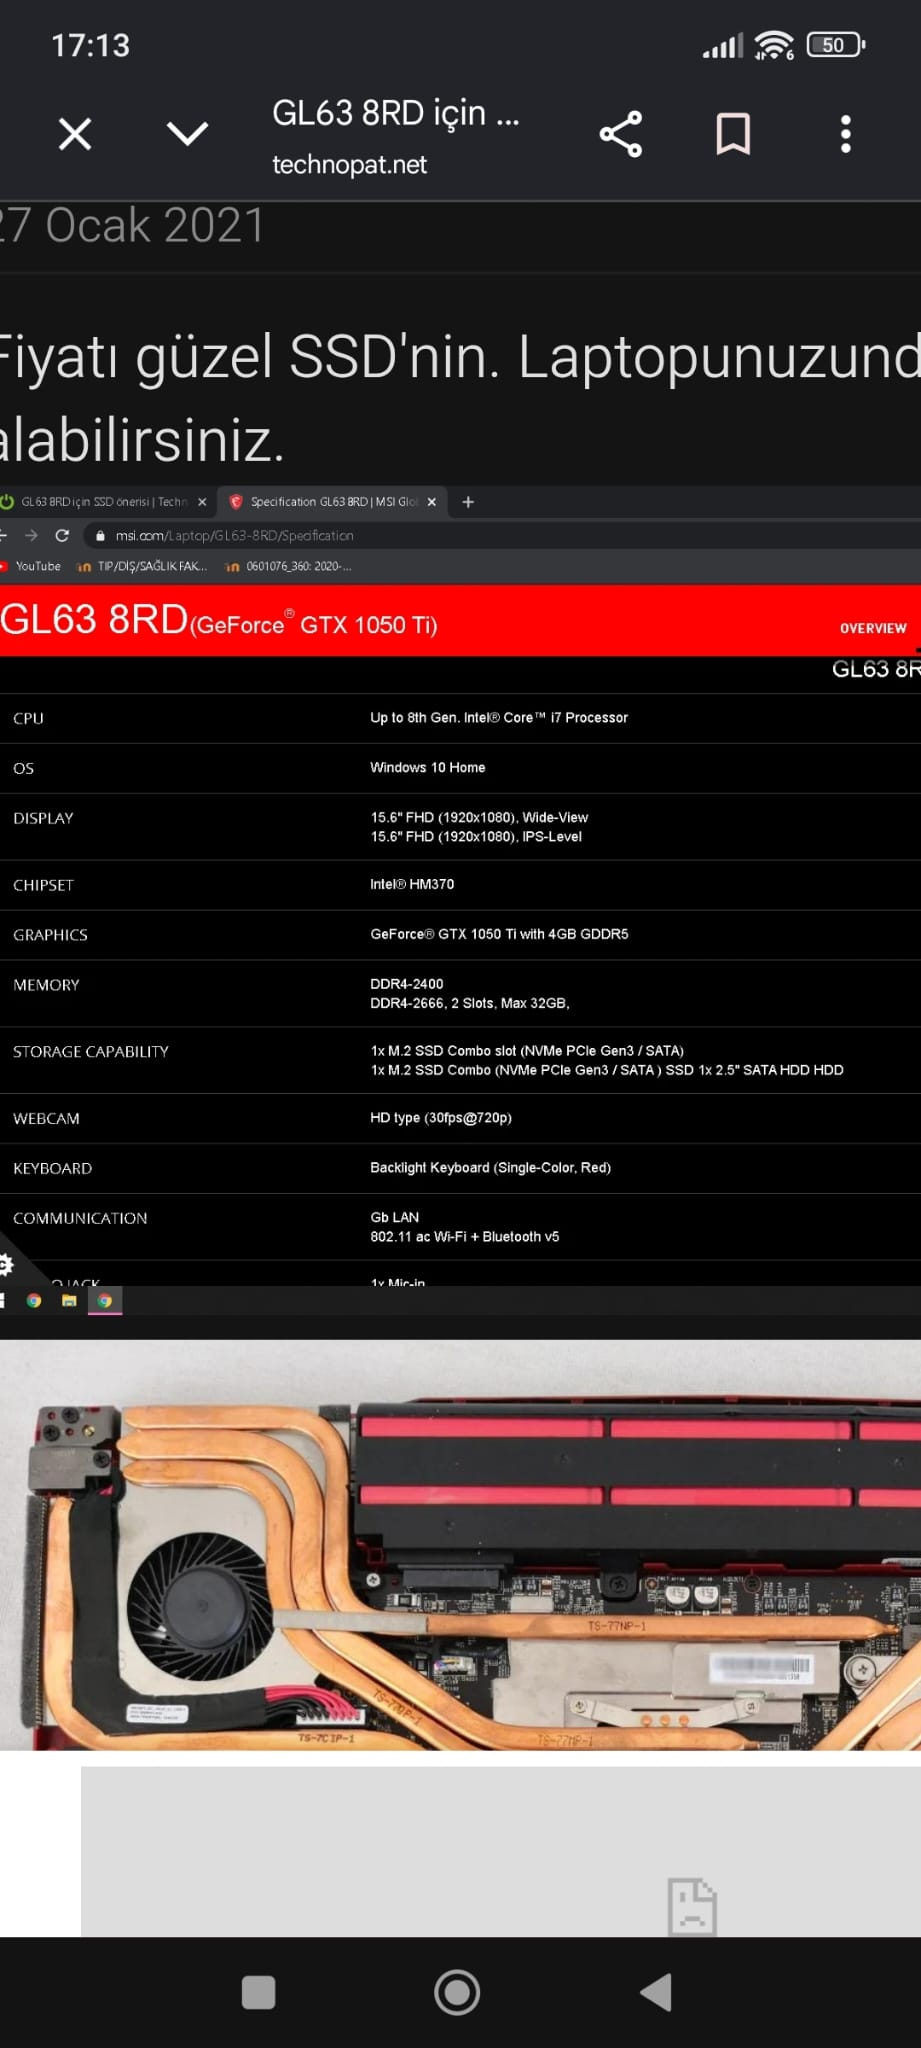Open the YouTube bookmark in the screenshot
Screen dimensions: 921x2048
pos(31,567)
